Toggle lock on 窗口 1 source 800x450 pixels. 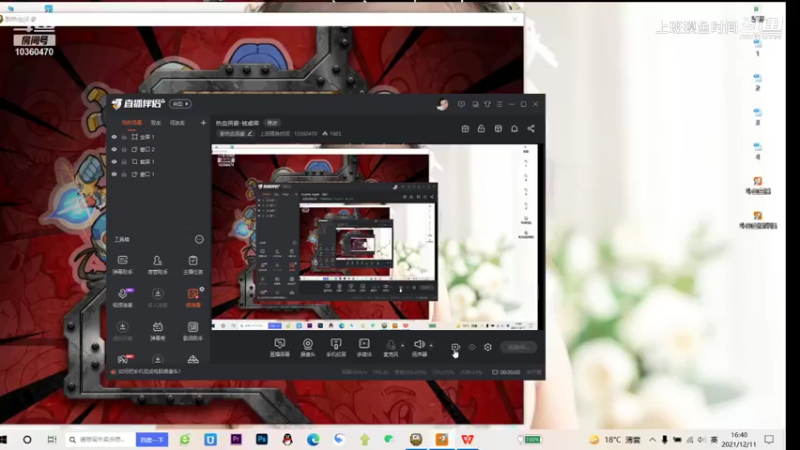tap(124, 174)
